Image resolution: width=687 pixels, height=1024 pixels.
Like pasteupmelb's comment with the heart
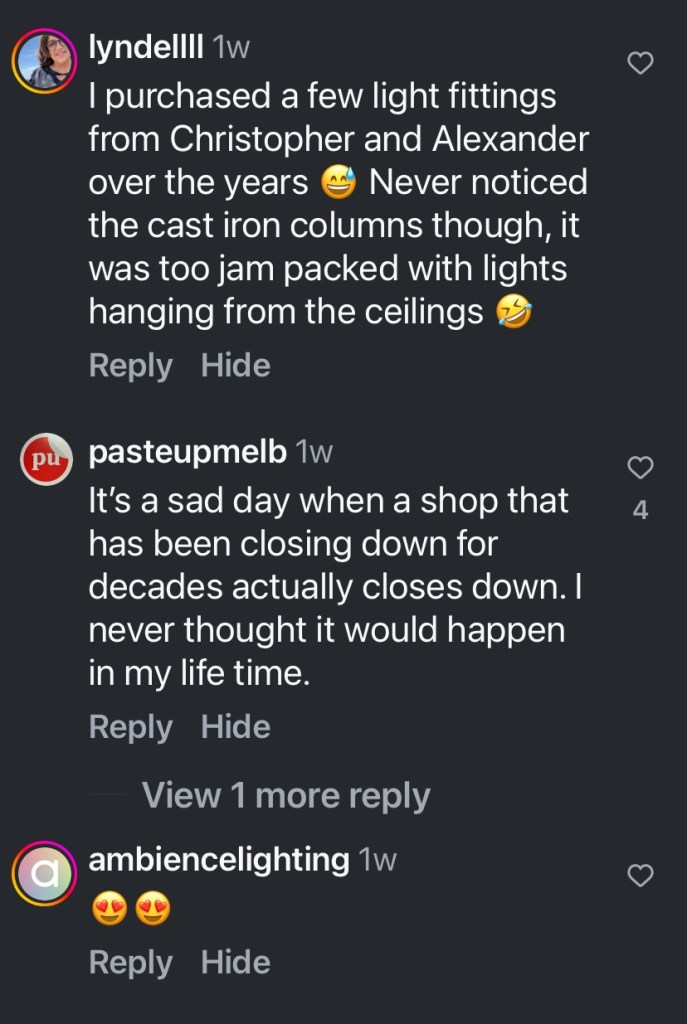(x=640, y=467)
